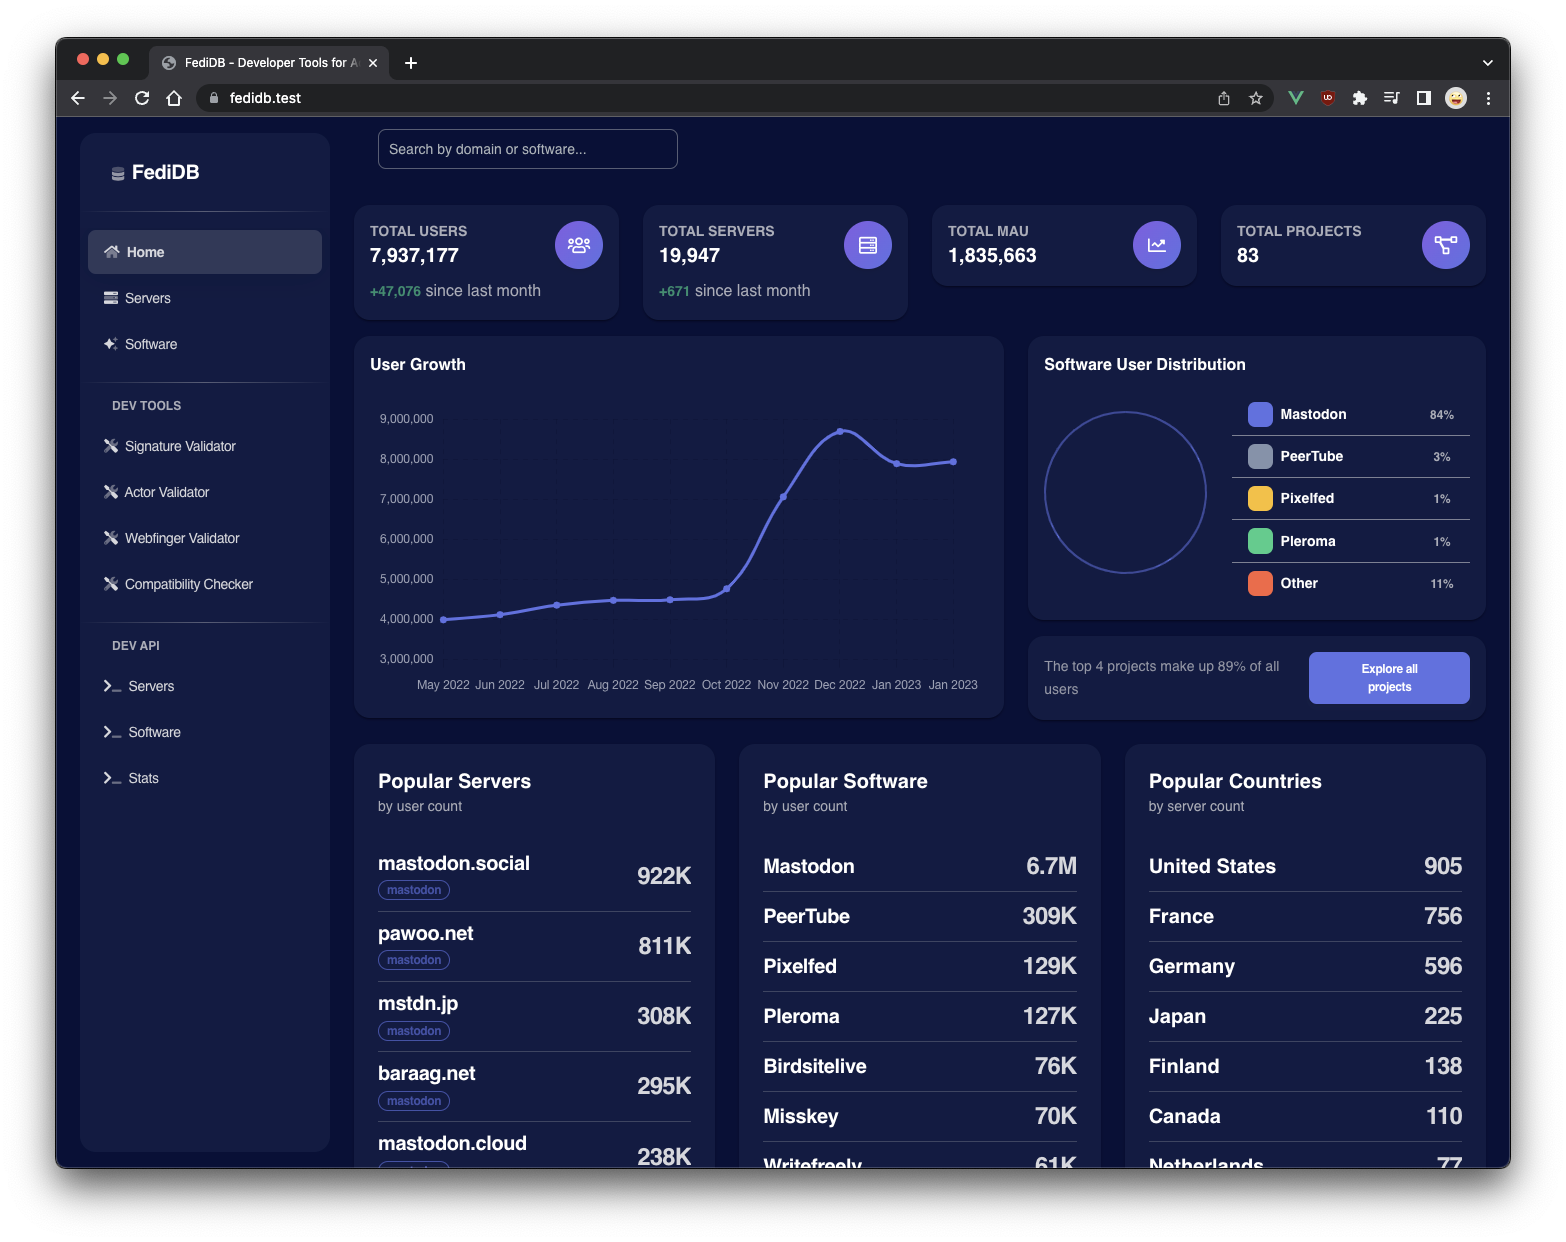Open the uBlock extension icon

[x=1328, y=98]
